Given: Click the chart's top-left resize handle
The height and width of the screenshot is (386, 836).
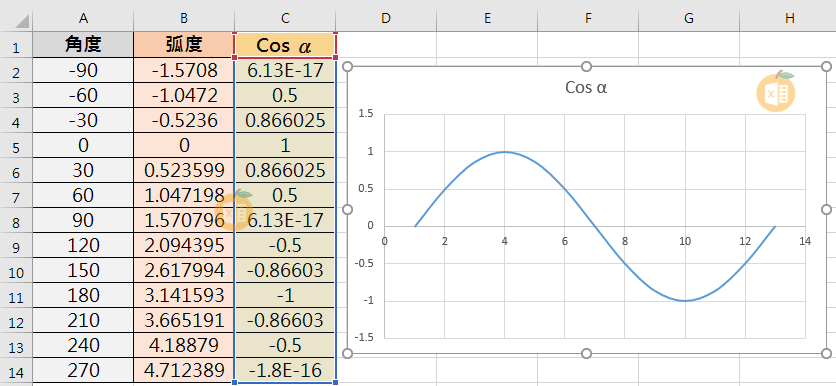Looking at the screenshot, I should pyautogui.click(x=347, y=66).
